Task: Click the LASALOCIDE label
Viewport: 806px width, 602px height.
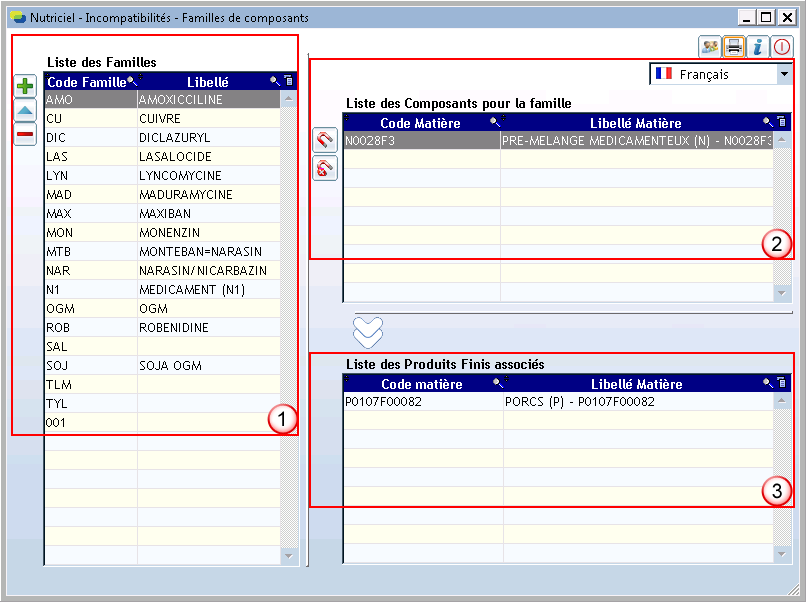Action: 175,156
